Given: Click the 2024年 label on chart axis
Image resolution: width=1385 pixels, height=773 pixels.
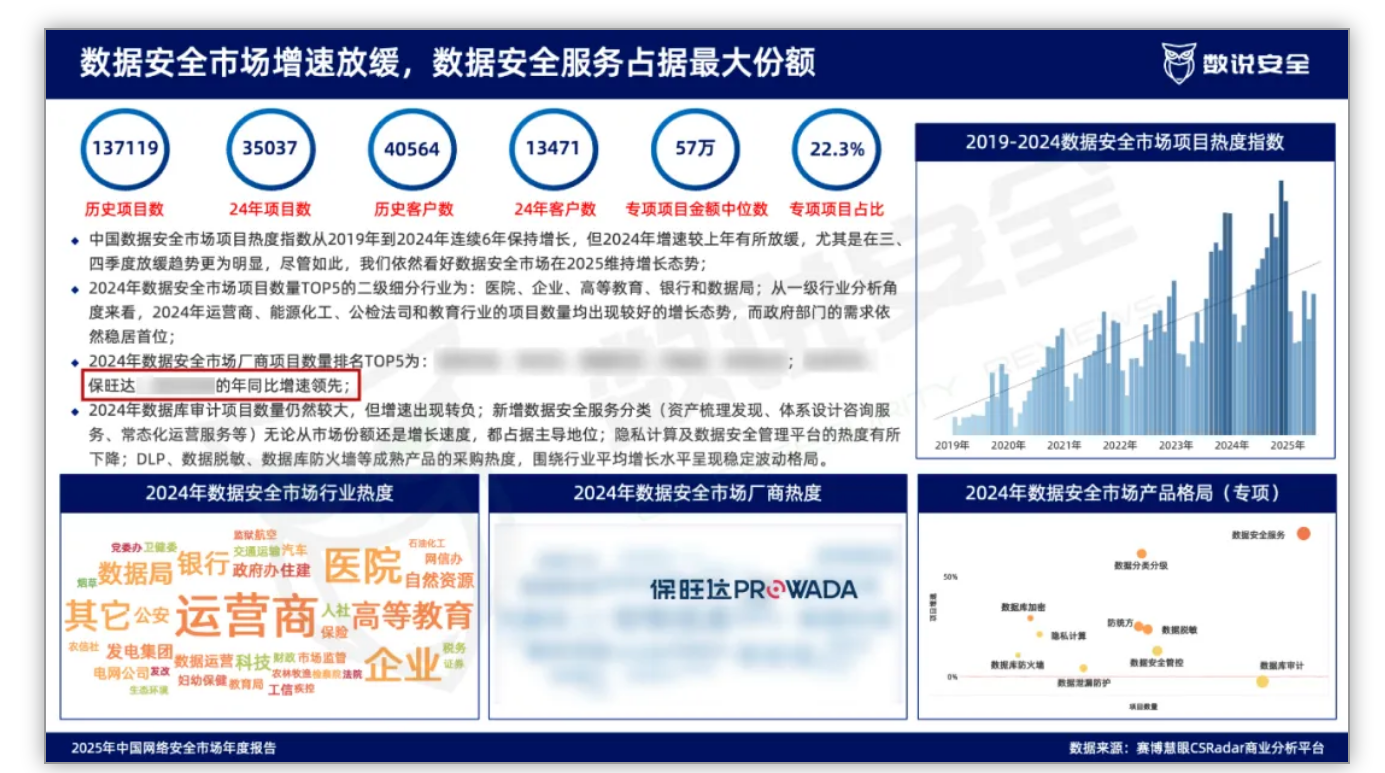Looking at the screenshot, I should [x=1232, y=445].
